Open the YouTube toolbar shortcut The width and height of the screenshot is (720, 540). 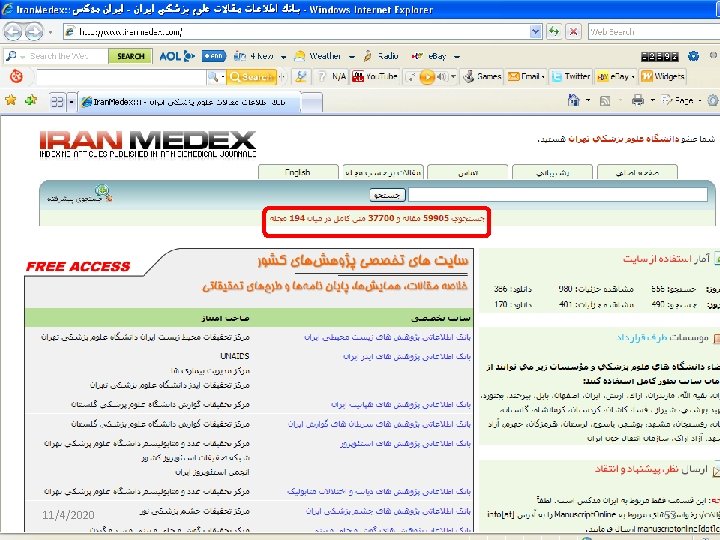click(375, 77)
